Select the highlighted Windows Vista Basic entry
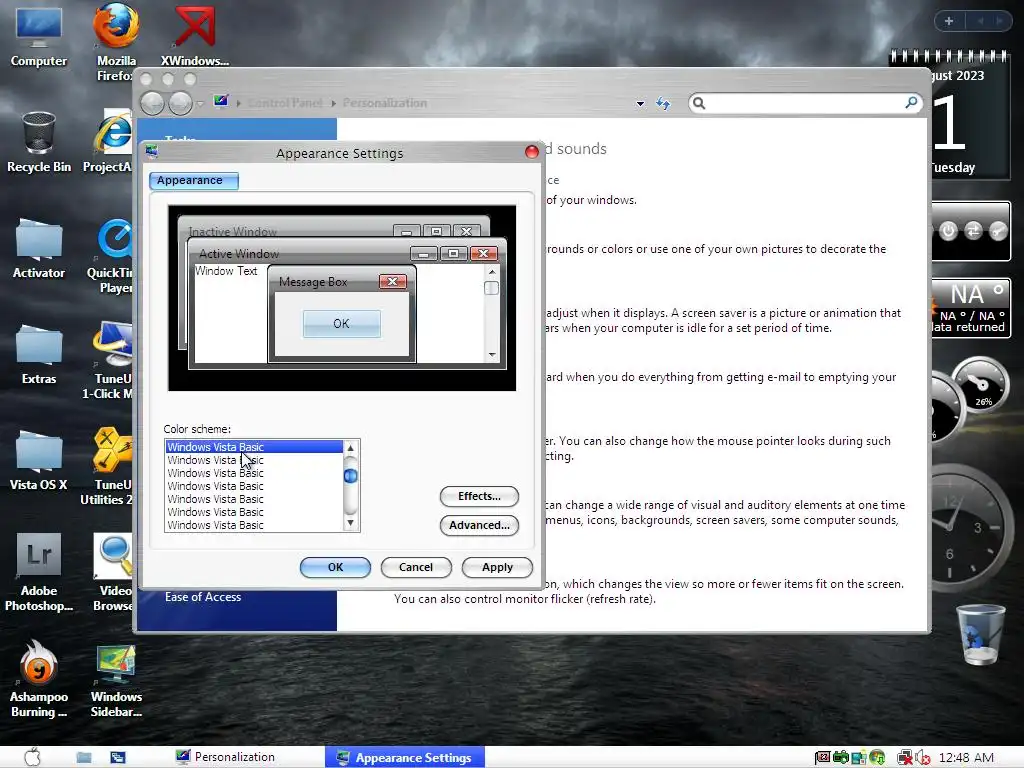 254,447
